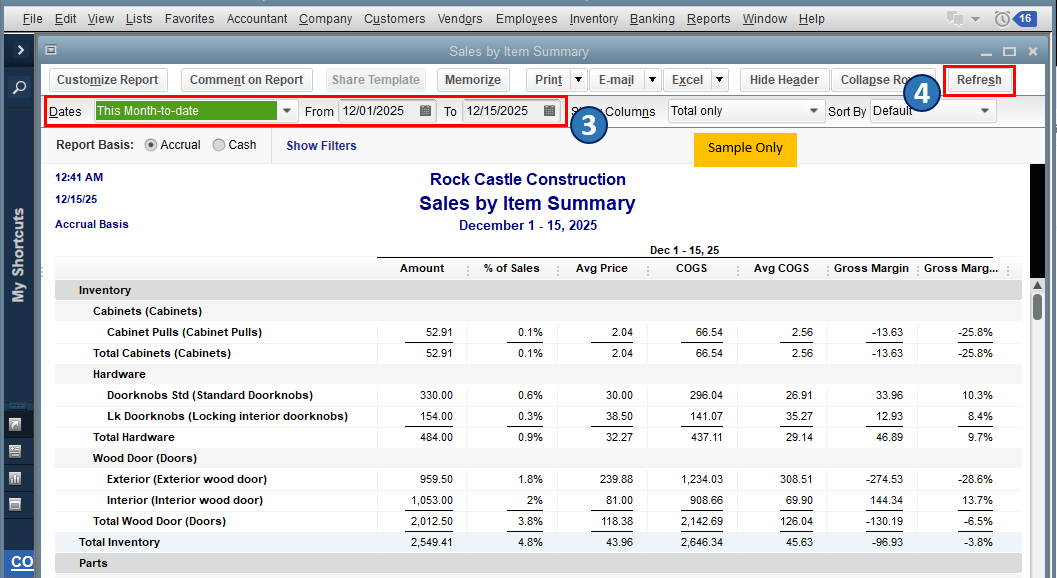Refresh the report
1057x578 pixels.
point(979,80)
